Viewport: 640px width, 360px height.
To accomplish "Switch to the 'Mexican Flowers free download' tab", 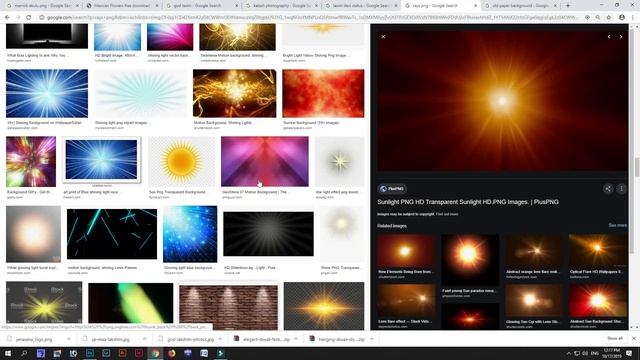I will tap(122, 6).
